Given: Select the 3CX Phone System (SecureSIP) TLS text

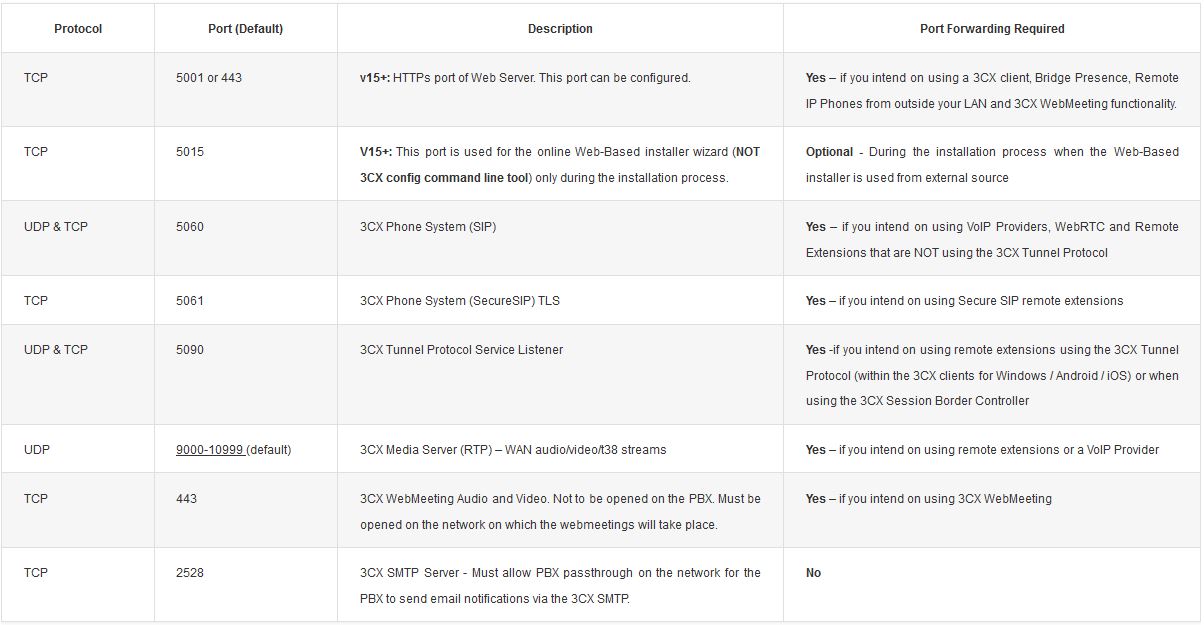Looking at the screenshot, I should coord(460,301).
